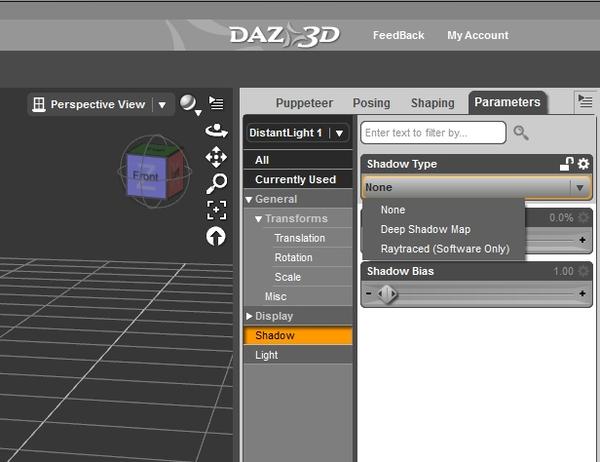Choose Raytraced (Software Only) option
Viewport: 600px width, 462px height.
(445, 249)
